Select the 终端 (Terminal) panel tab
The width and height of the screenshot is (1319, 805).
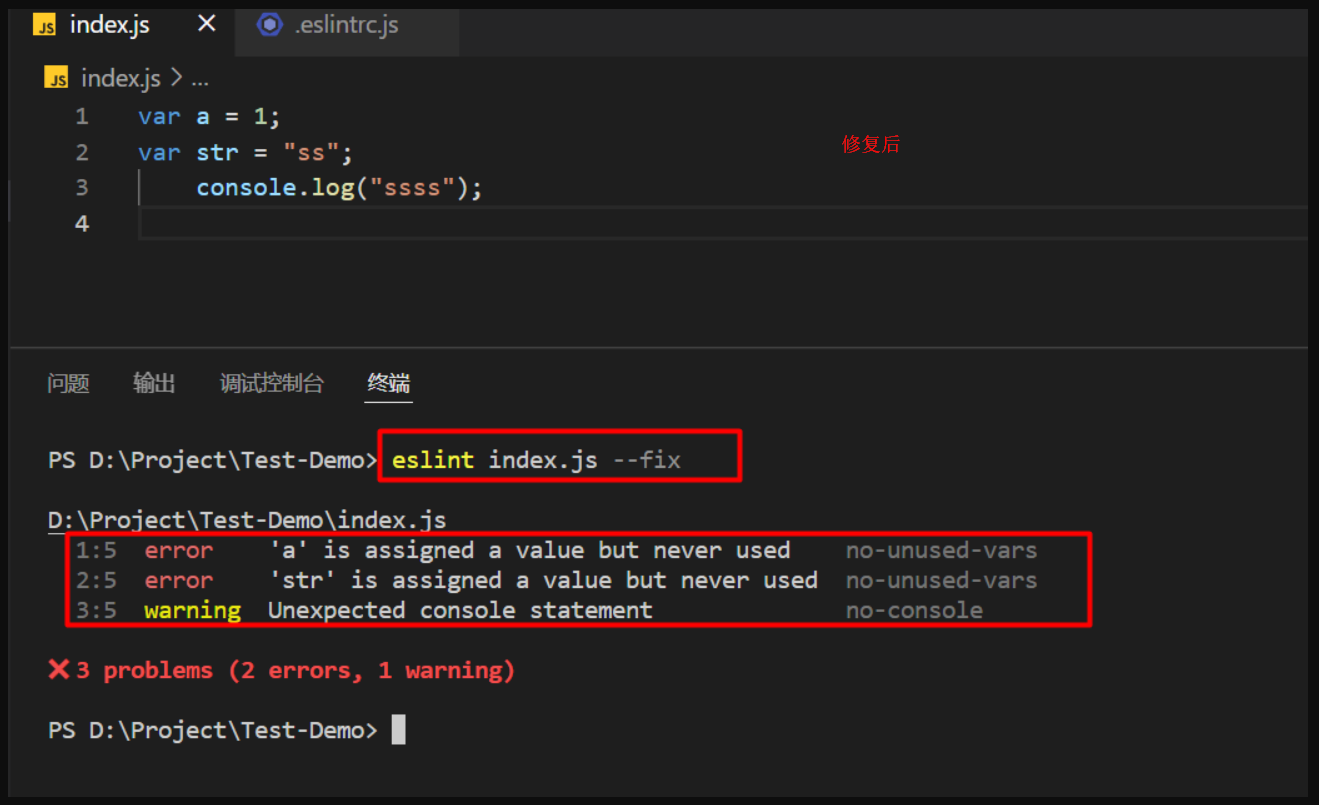389,383
